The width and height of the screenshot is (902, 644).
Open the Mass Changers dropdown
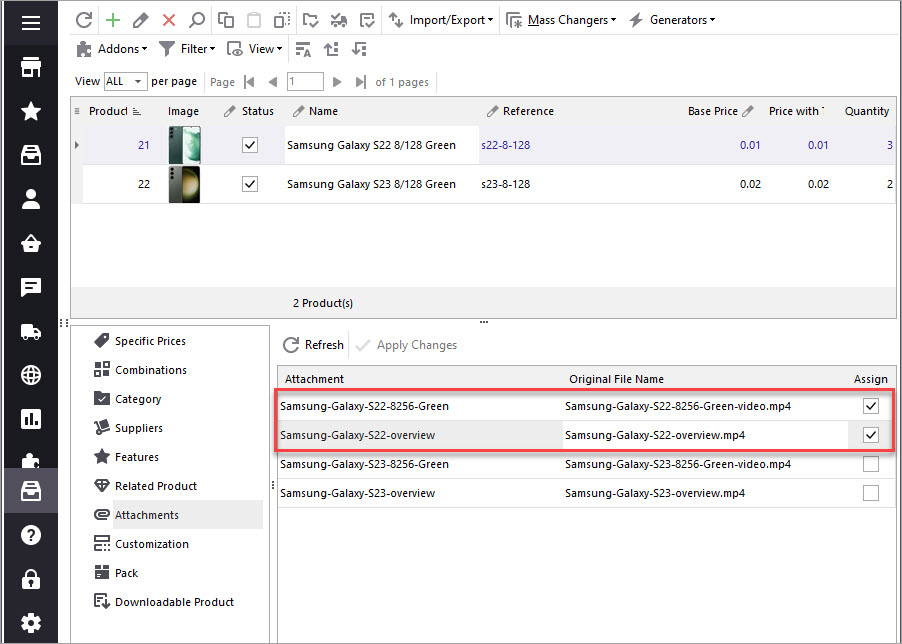click(561, 20)
